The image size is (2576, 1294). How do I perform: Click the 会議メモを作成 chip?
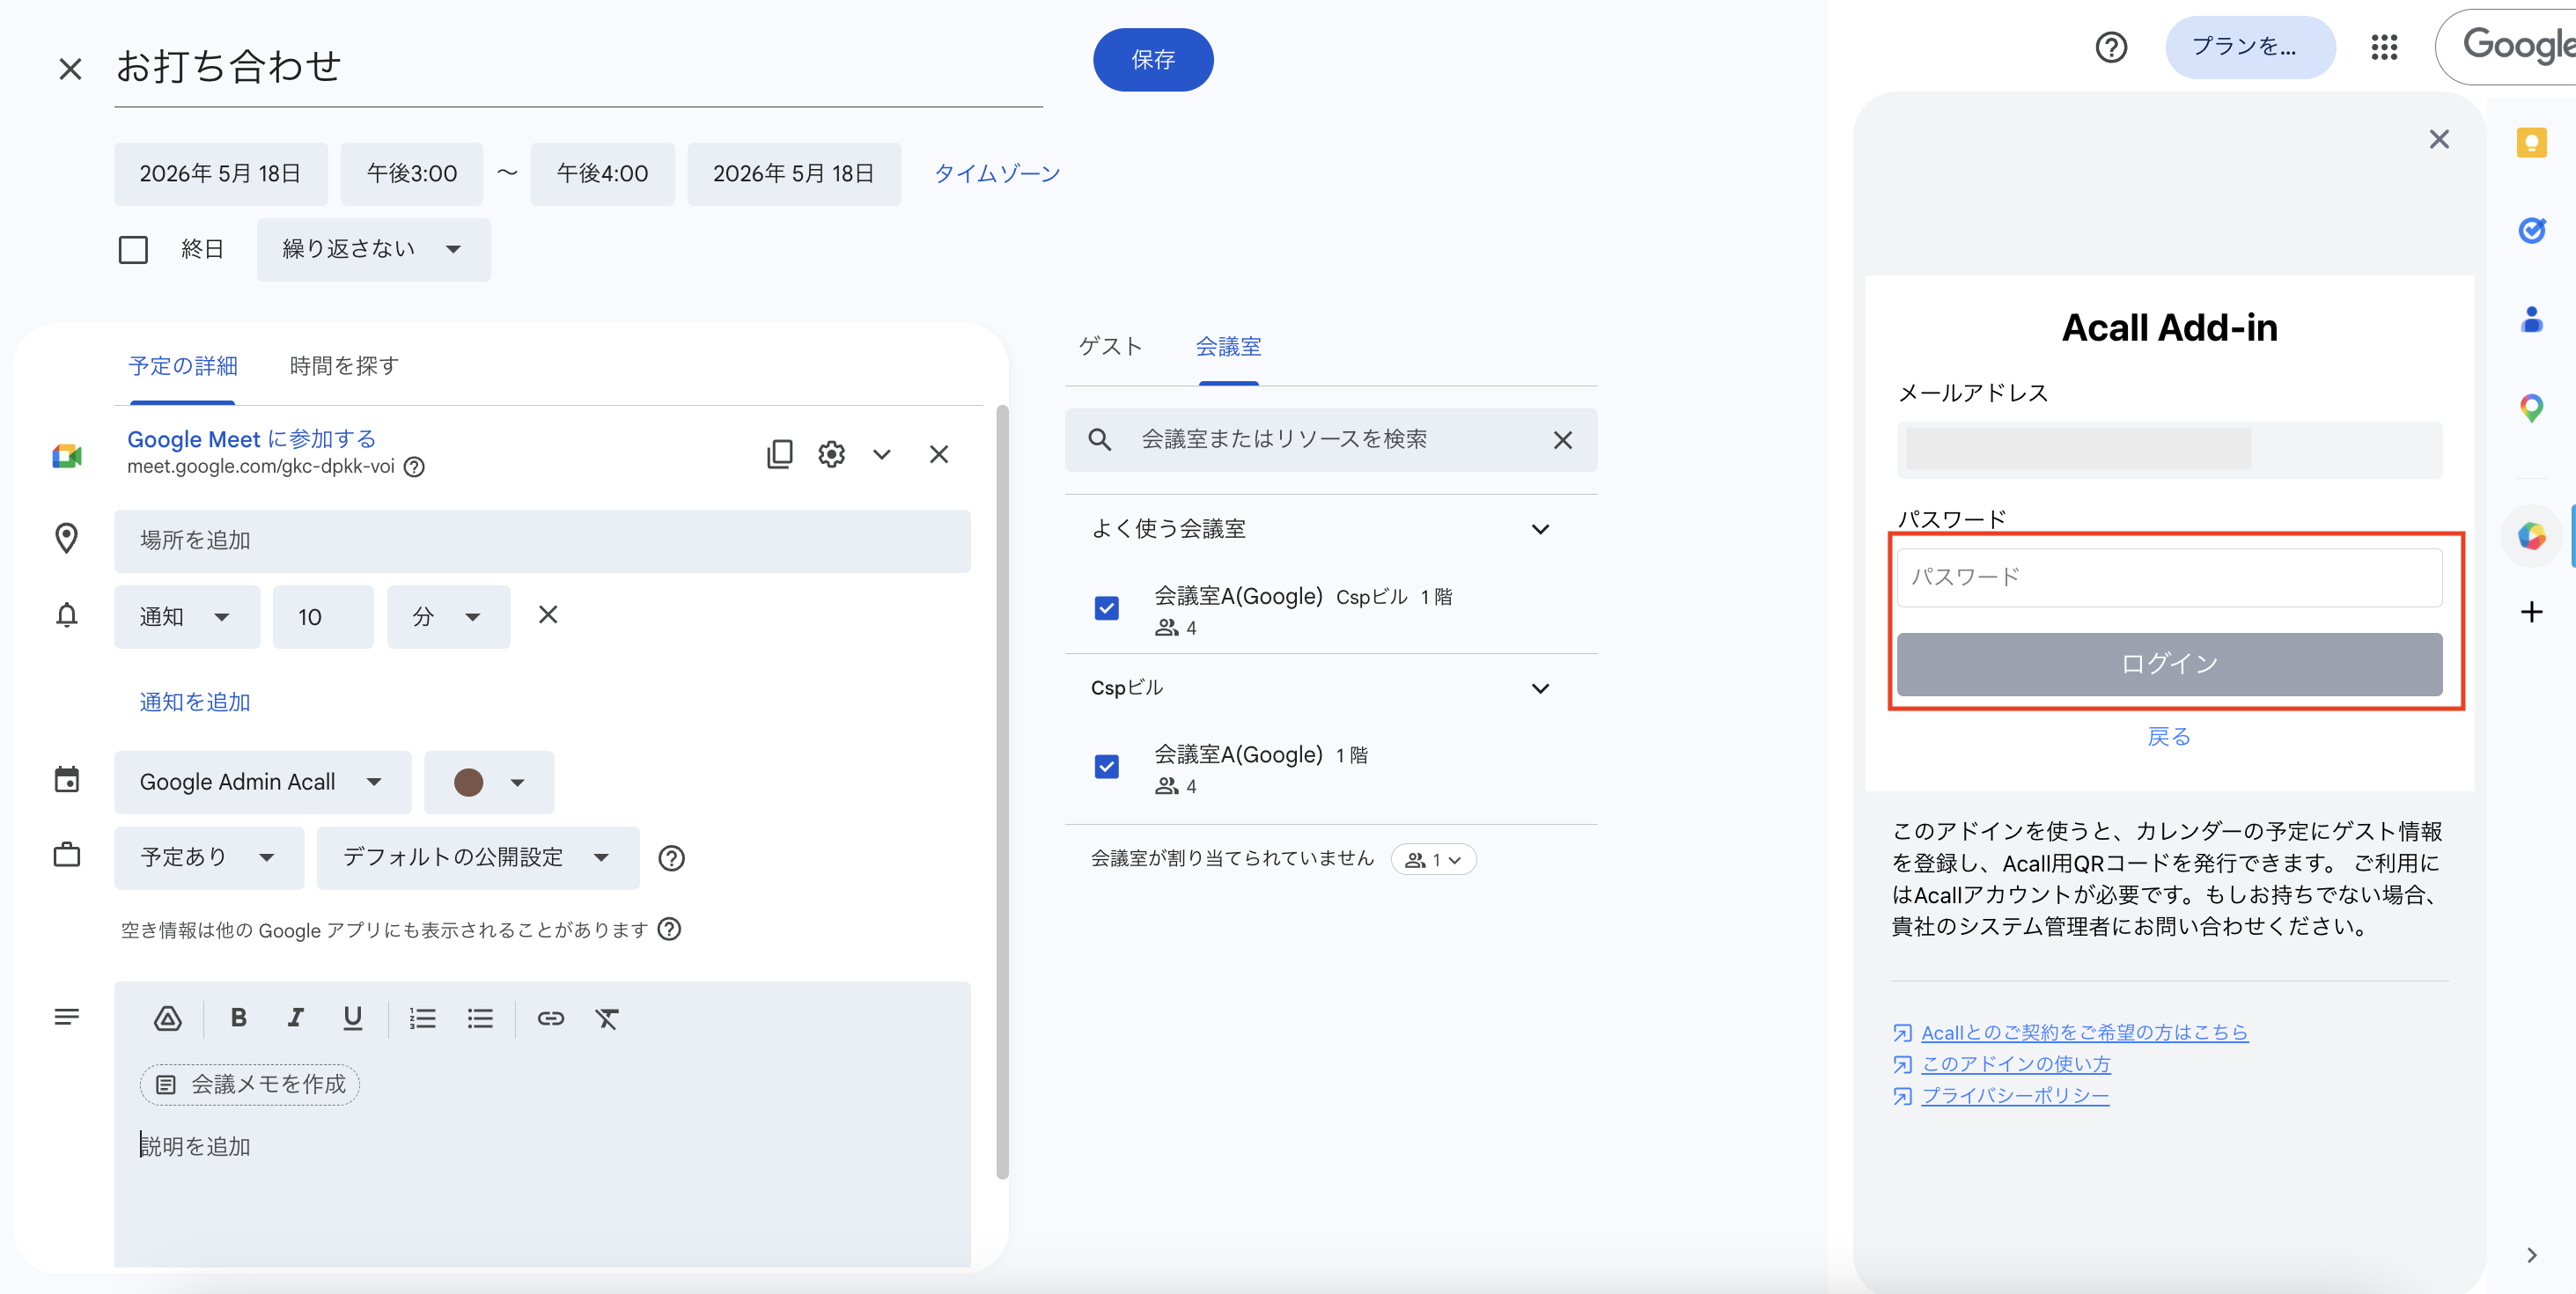[250, 1085]
